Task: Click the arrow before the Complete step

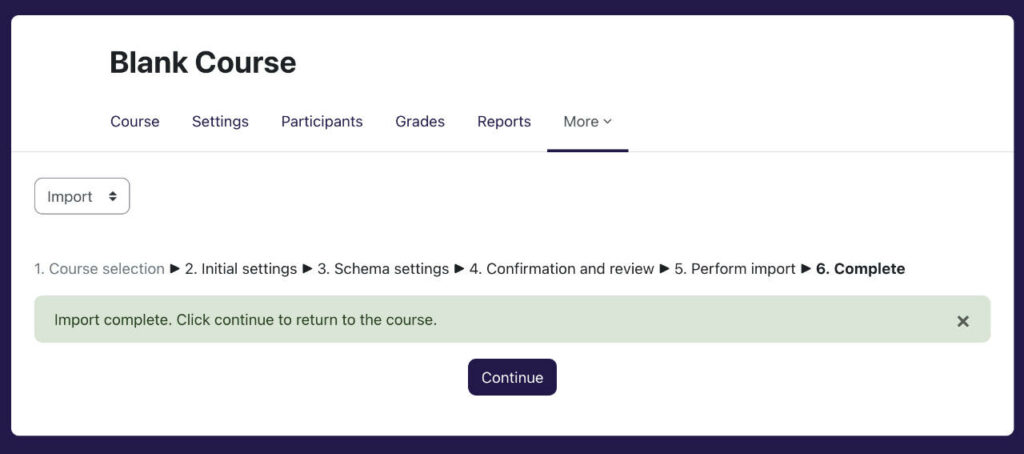Action: (806, 269)
